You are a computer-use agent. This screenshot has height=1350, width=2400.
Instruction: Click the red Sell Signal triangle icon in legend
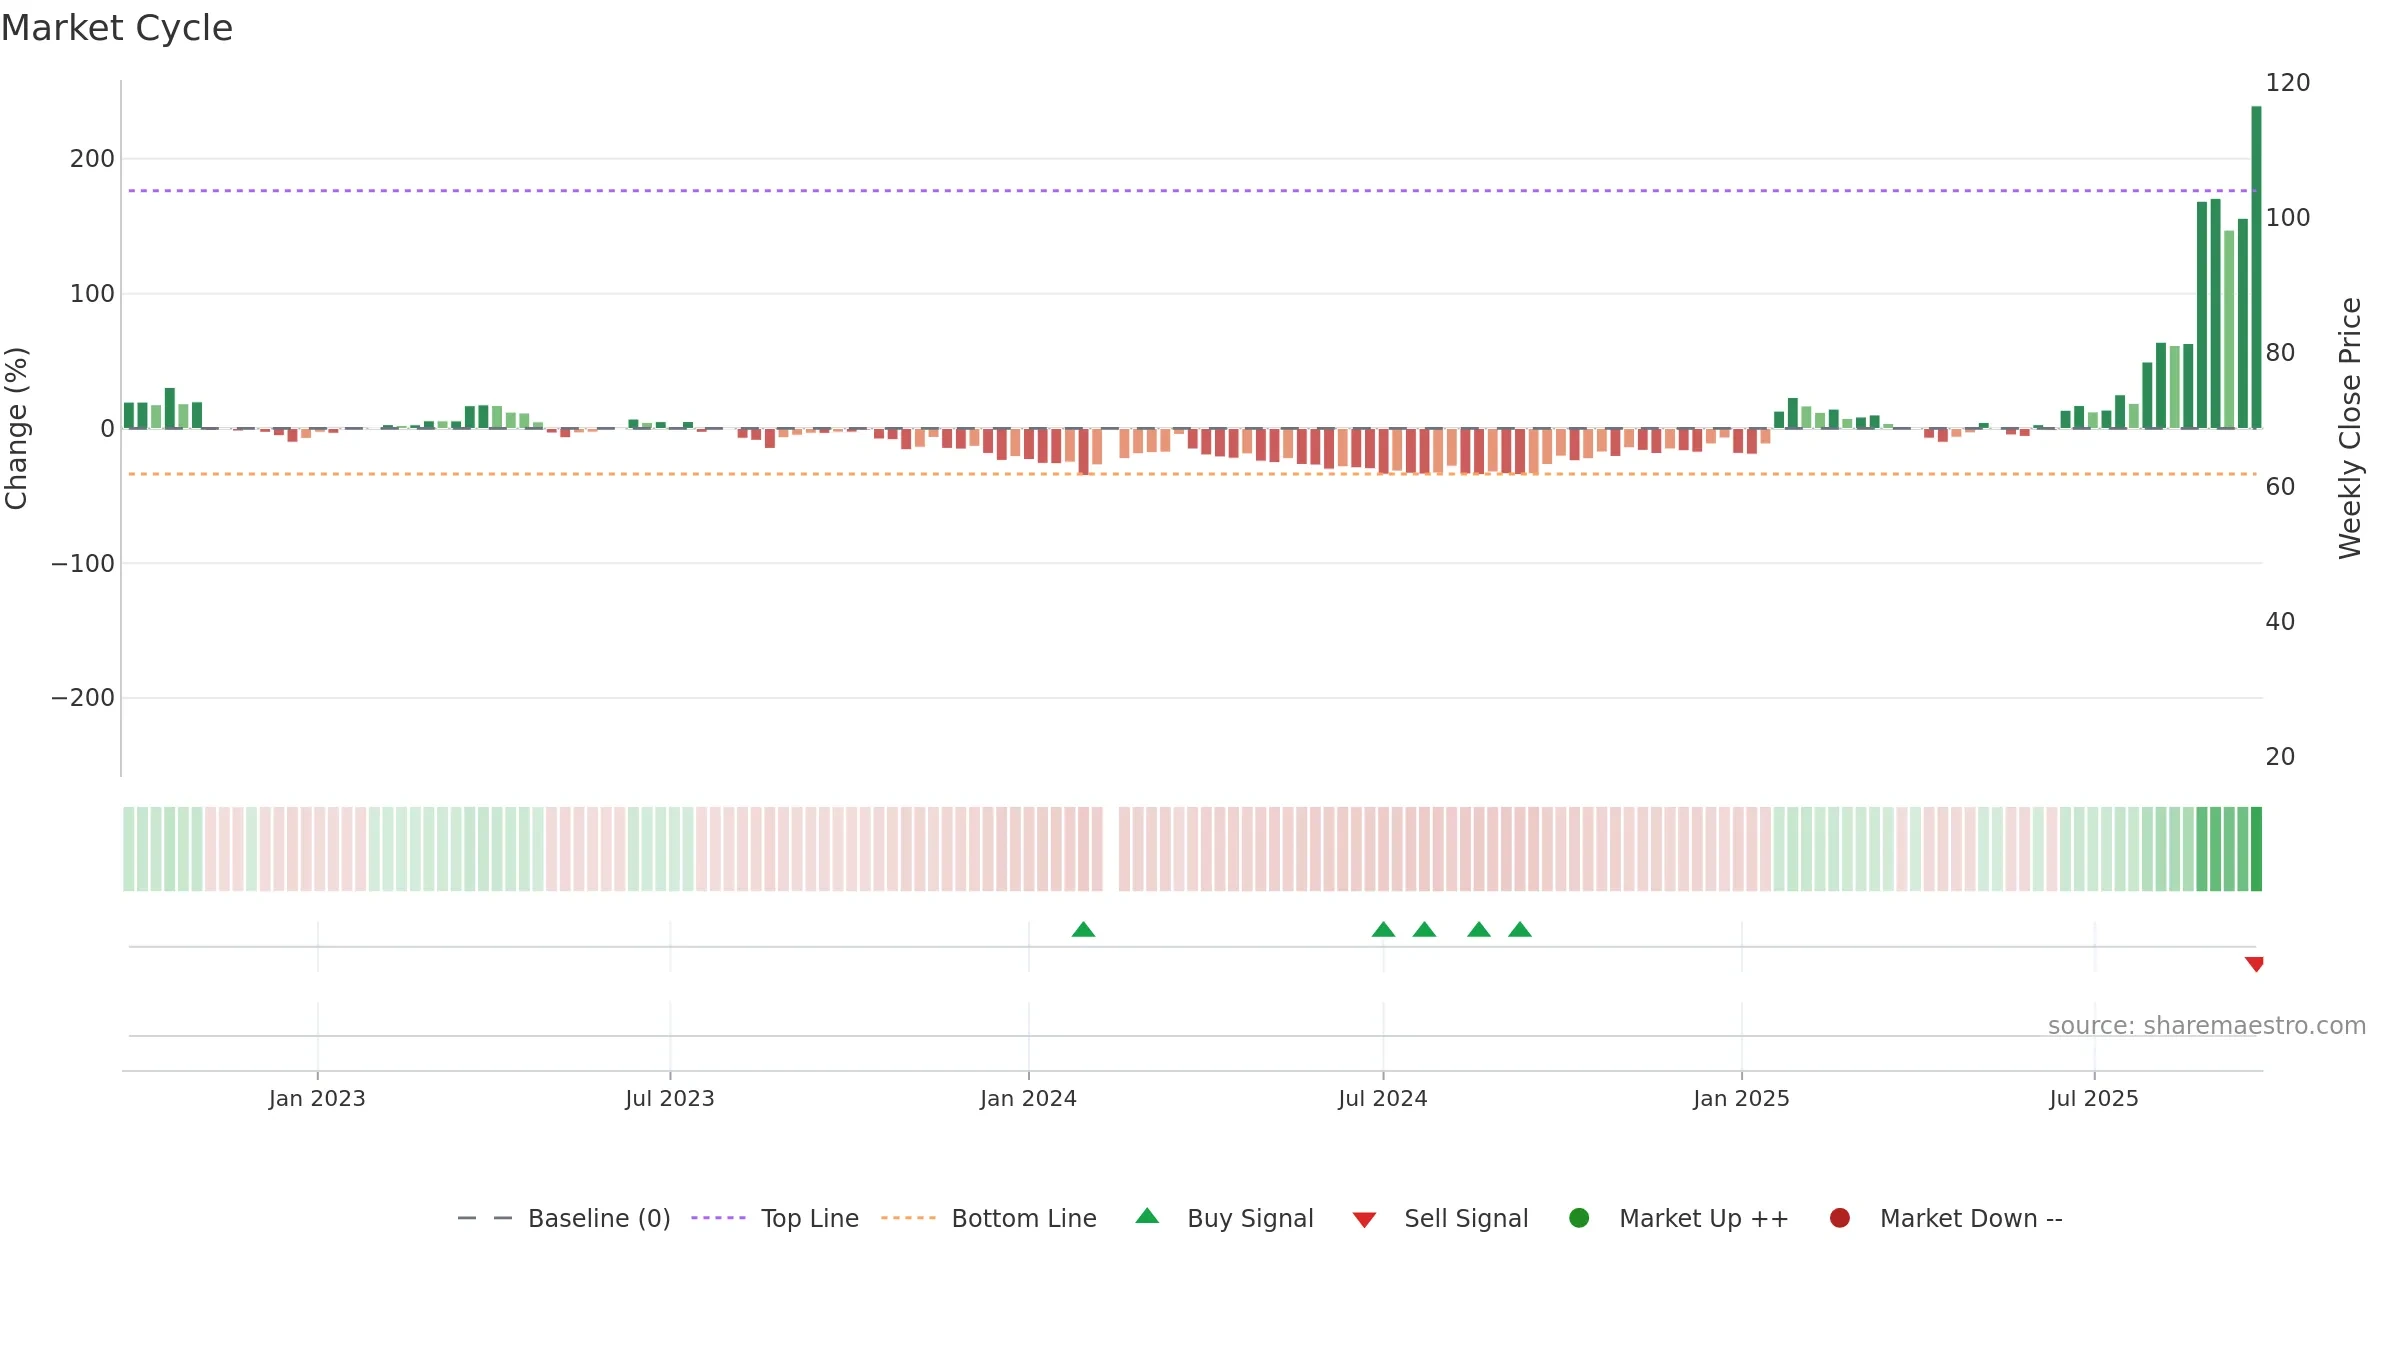point(1364,1219)
